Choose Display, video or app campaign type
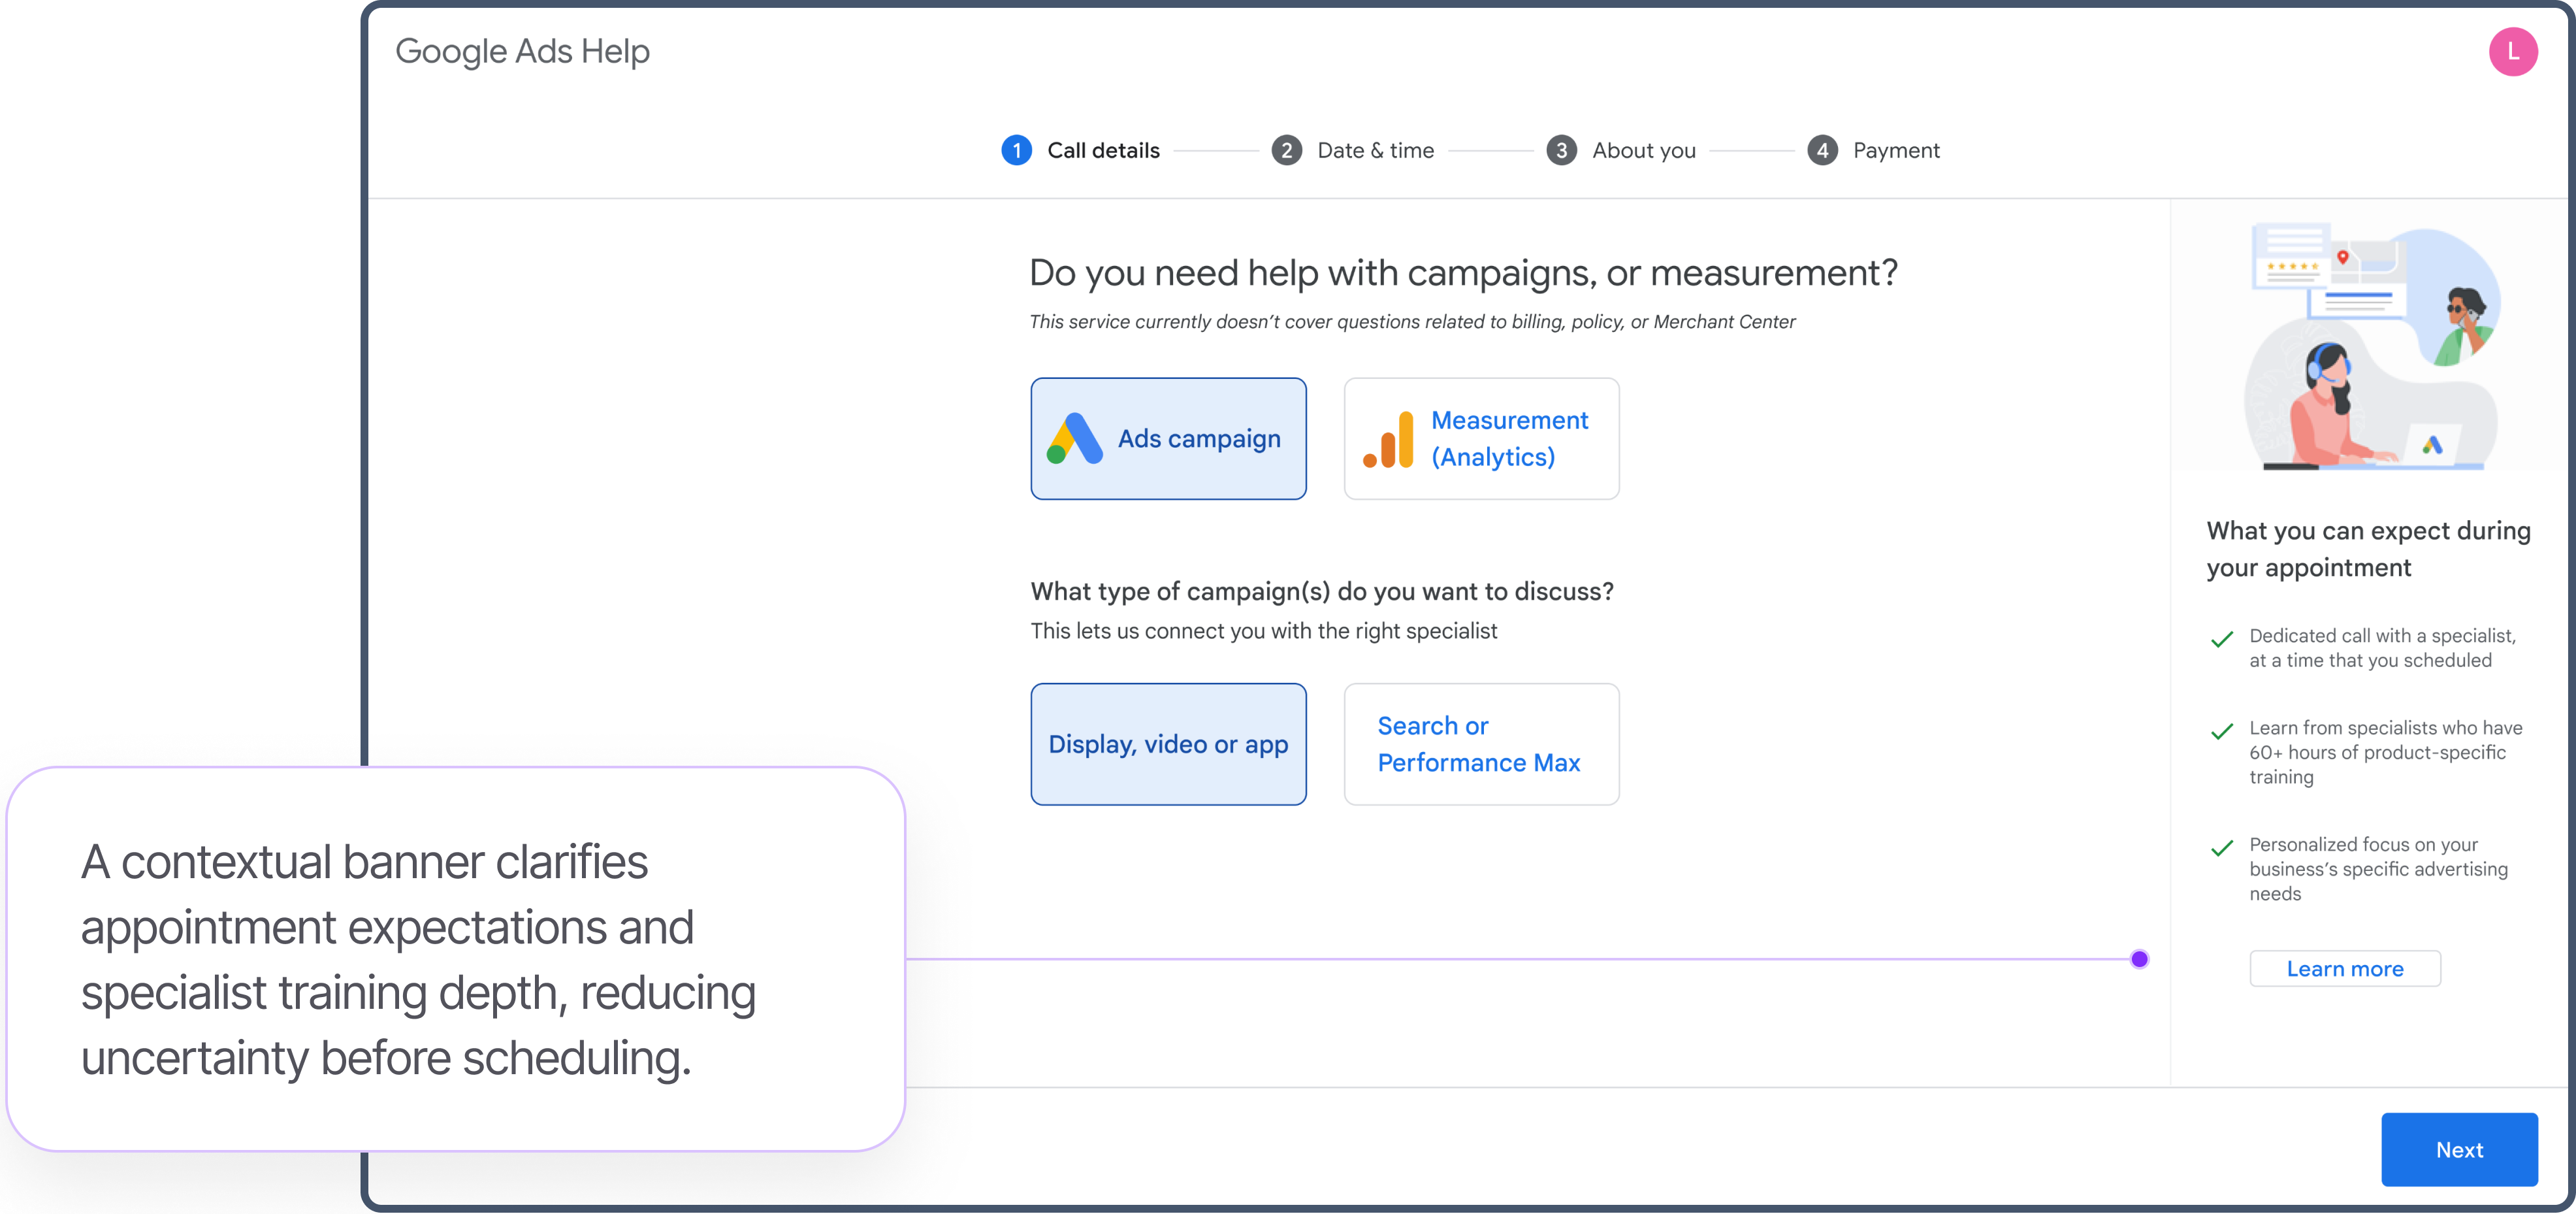This screenshot has height=1214, width=2576. (1168, 745)
